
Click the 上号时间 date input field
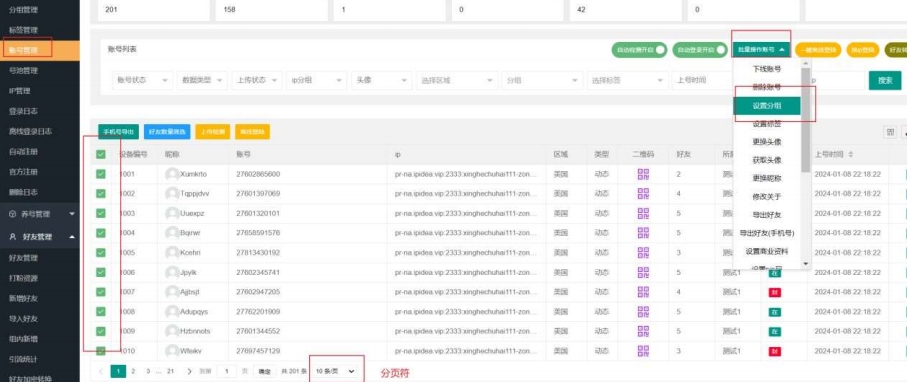click(702, 80)
